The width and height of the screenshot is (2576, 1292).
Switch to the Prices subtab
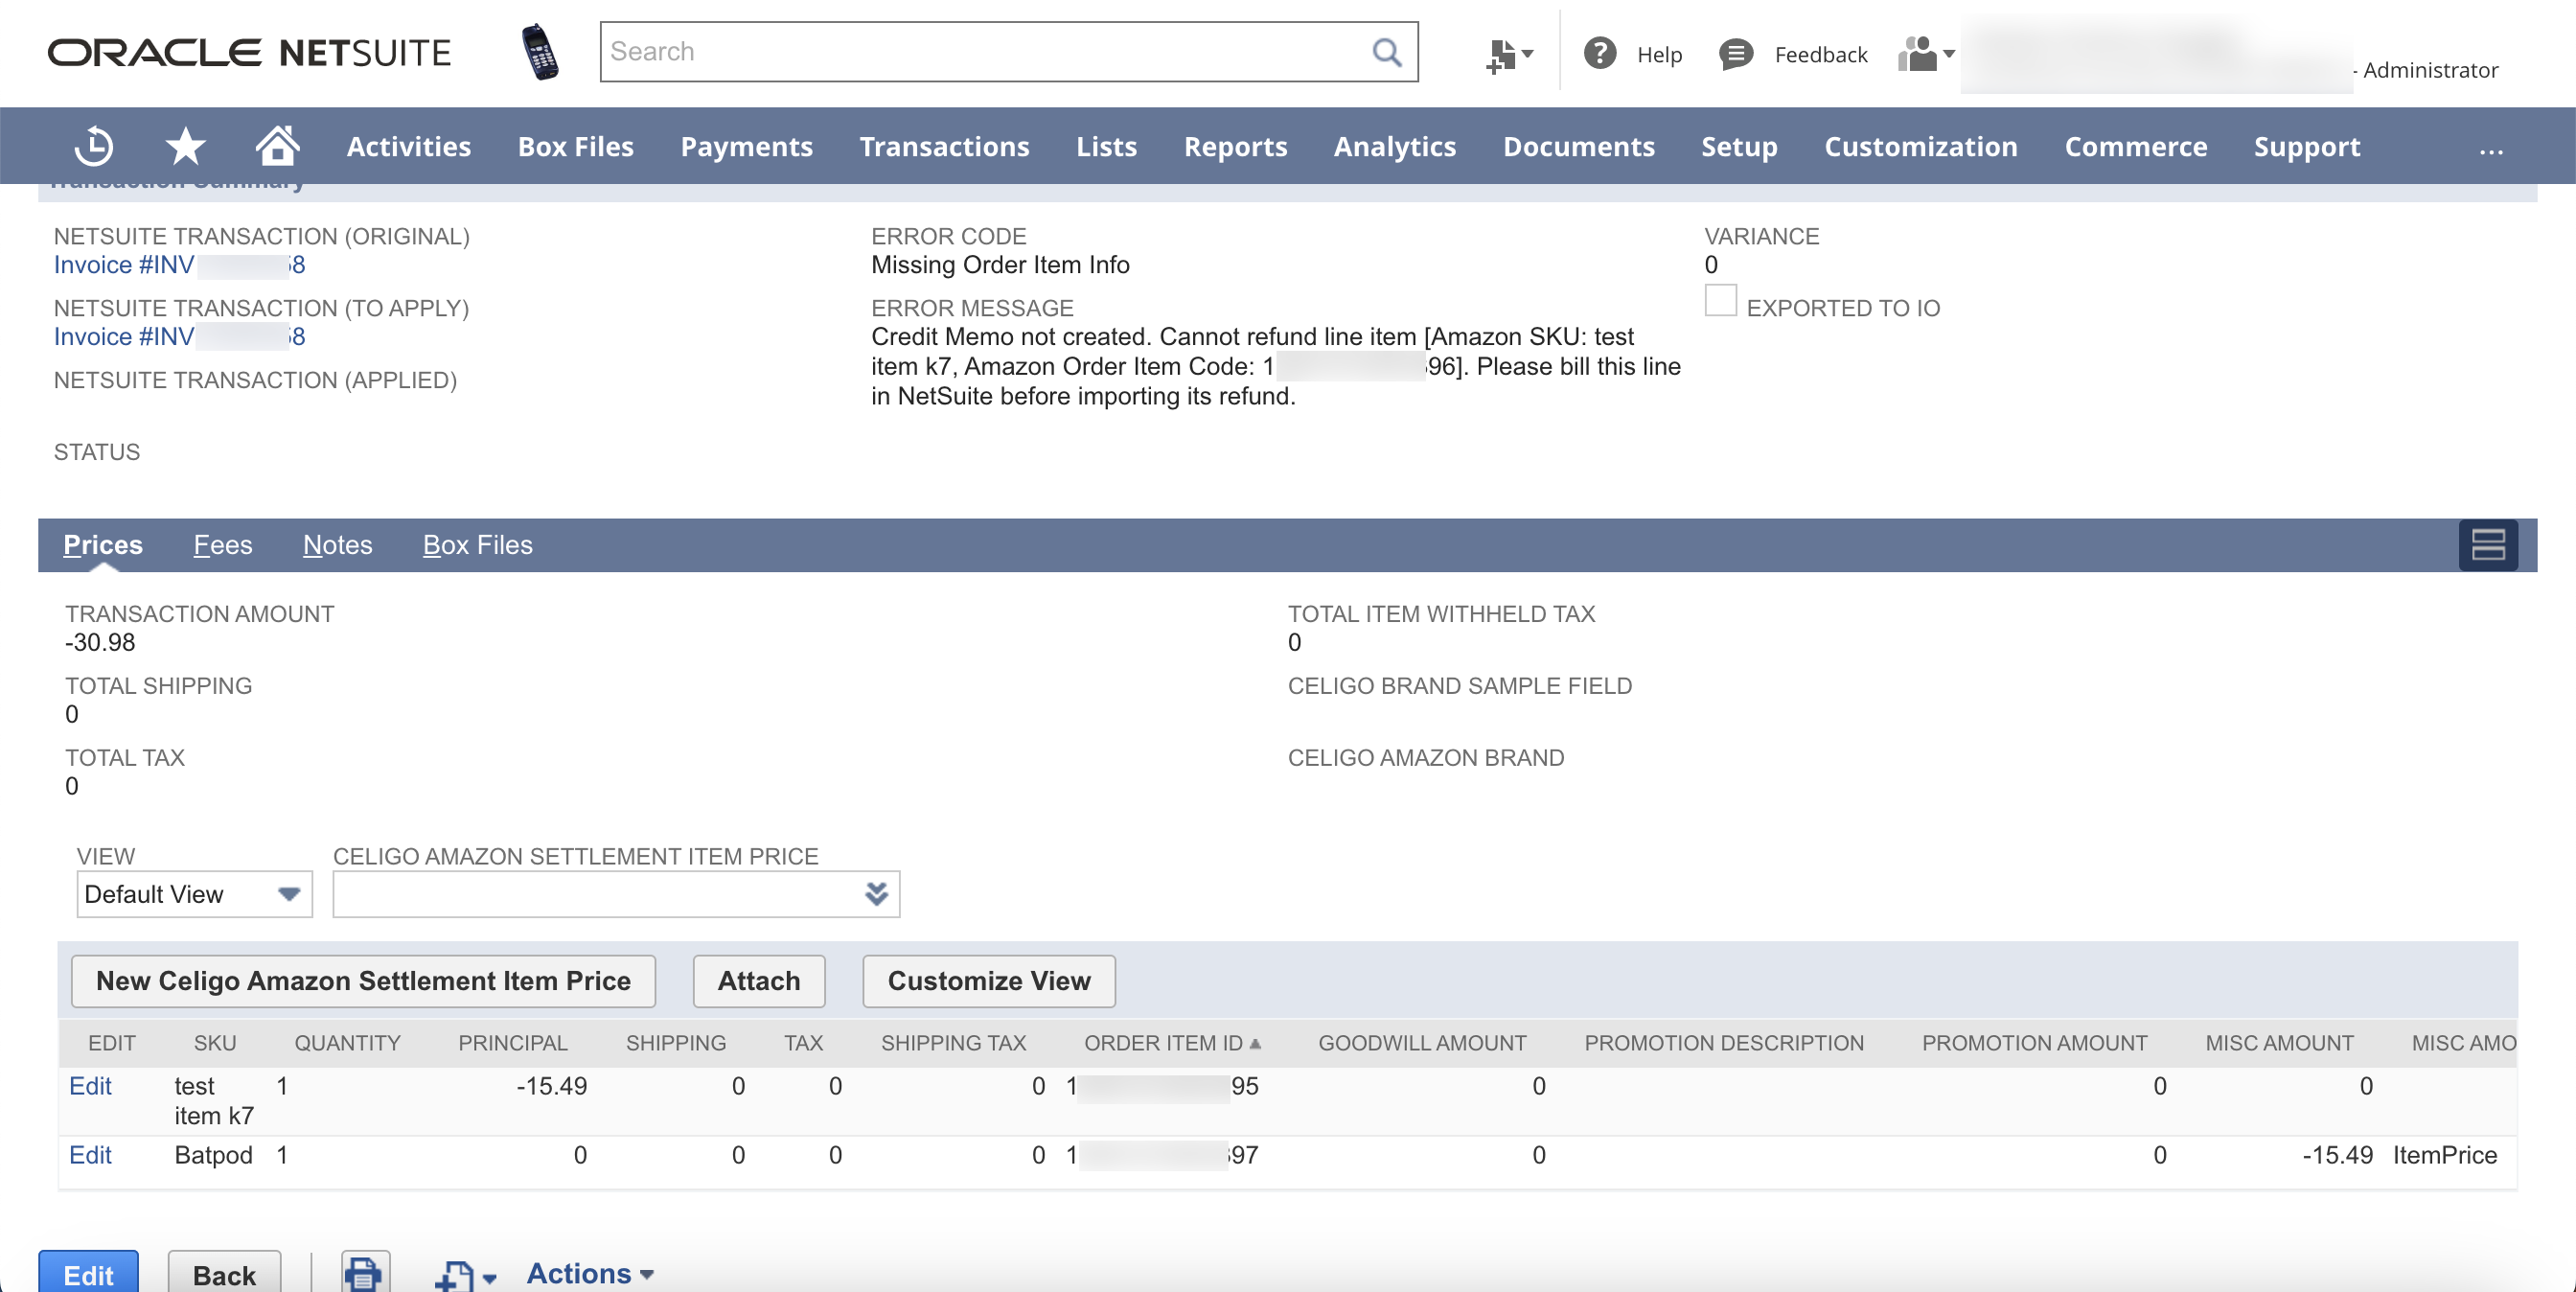(103, 545)
